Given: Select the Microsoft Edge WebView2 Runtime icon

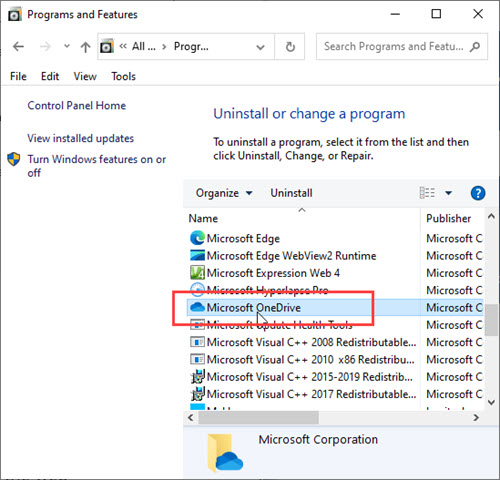Looking at the screenshot, I should click(197, 255).
